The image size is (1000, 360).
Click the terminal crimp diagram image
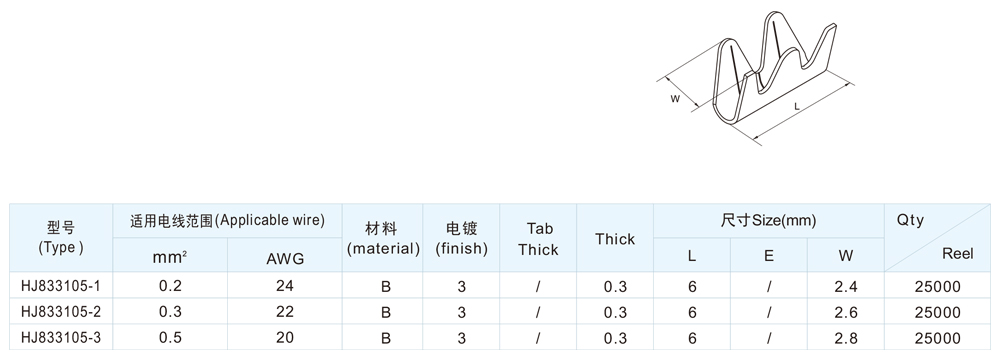[x=755, y=77]
